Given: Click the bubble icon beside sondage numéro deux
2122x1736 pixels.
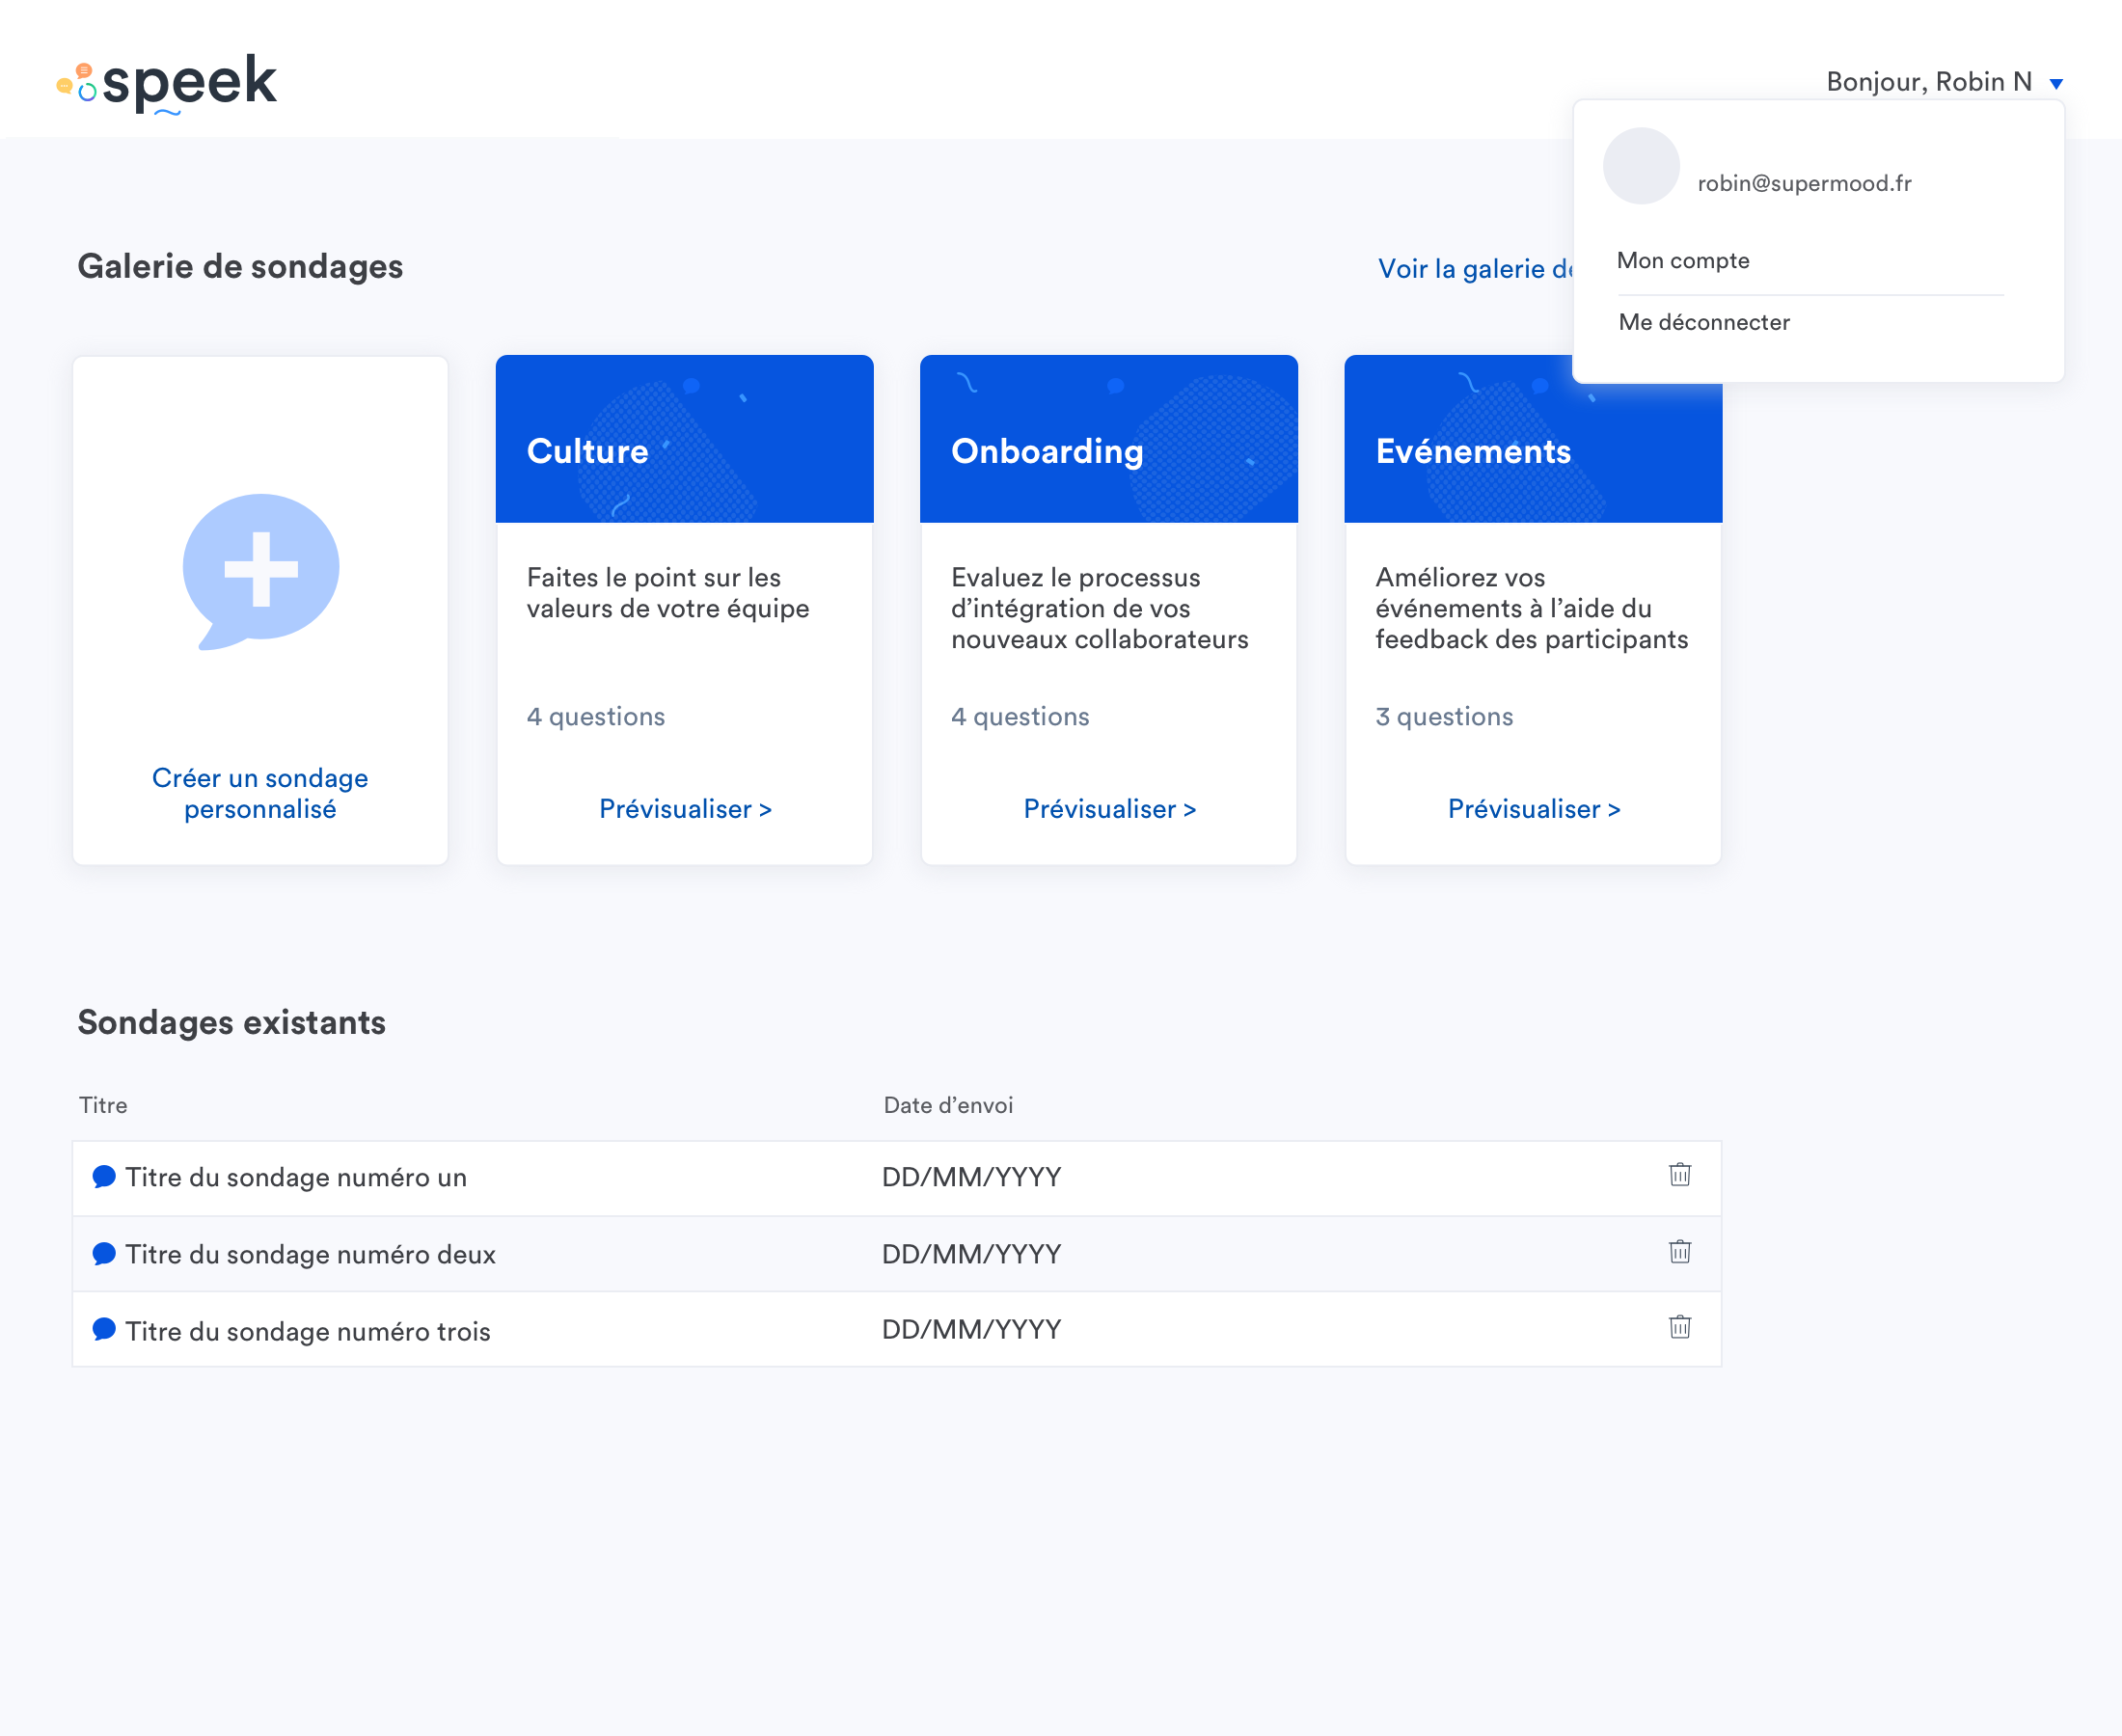Looking at the screenshot, I should [x=104, y=1253].
